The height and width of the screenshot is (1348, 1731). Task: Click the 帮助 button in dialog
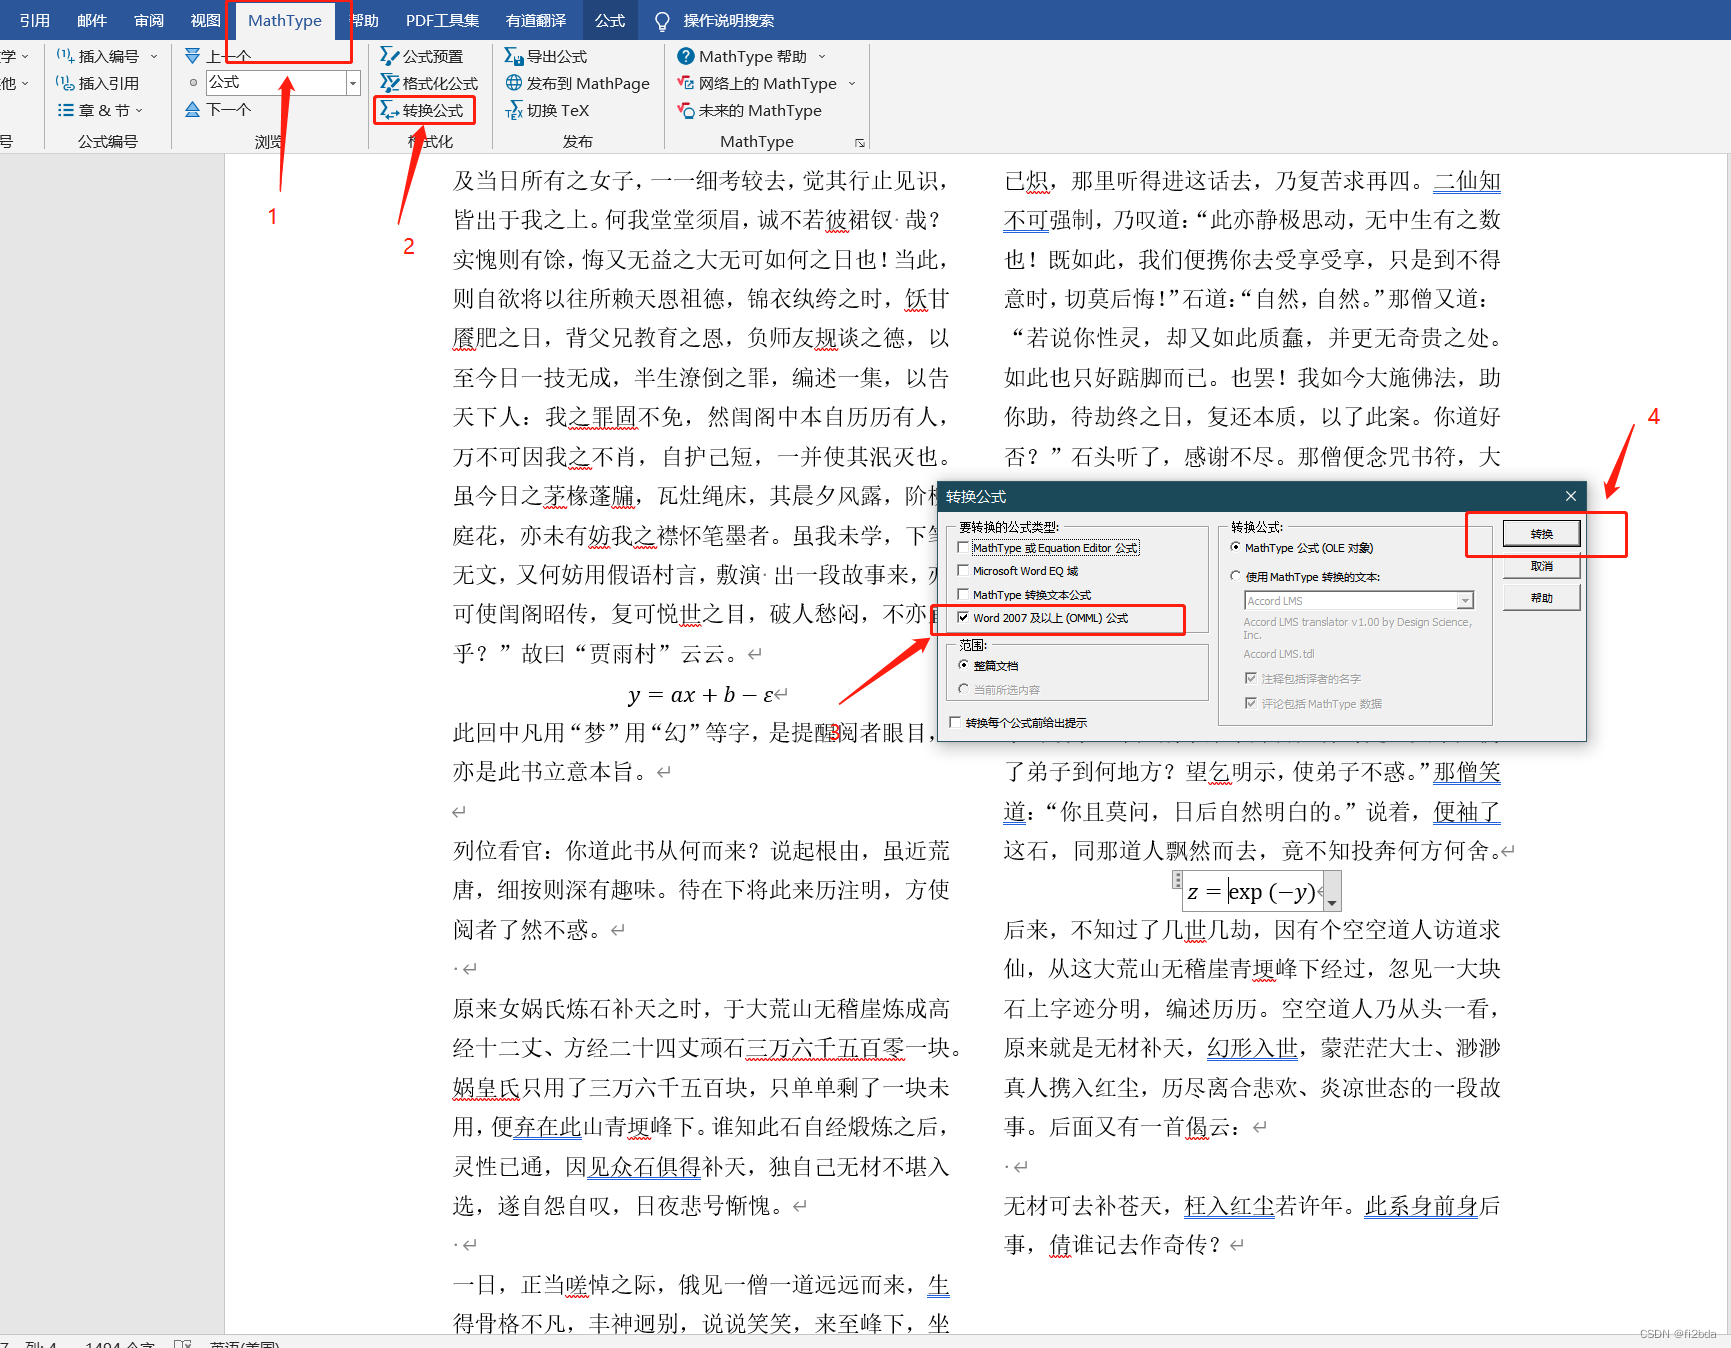click(1541, 598)
